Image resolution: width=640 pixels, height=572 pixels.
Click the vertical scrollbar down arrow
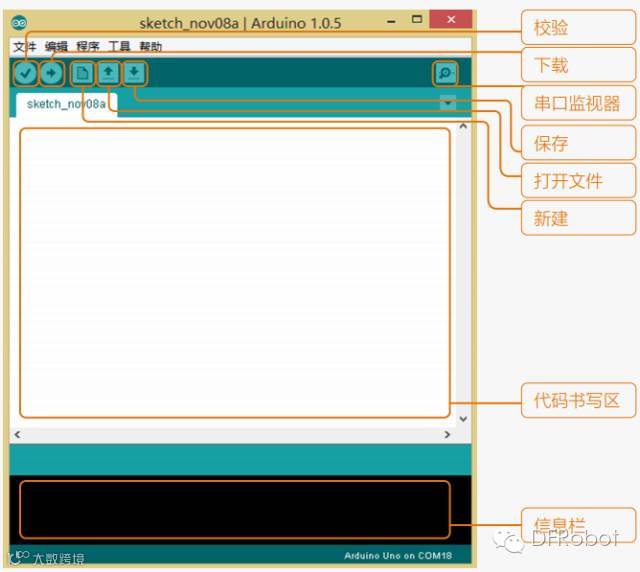[463, 418]
